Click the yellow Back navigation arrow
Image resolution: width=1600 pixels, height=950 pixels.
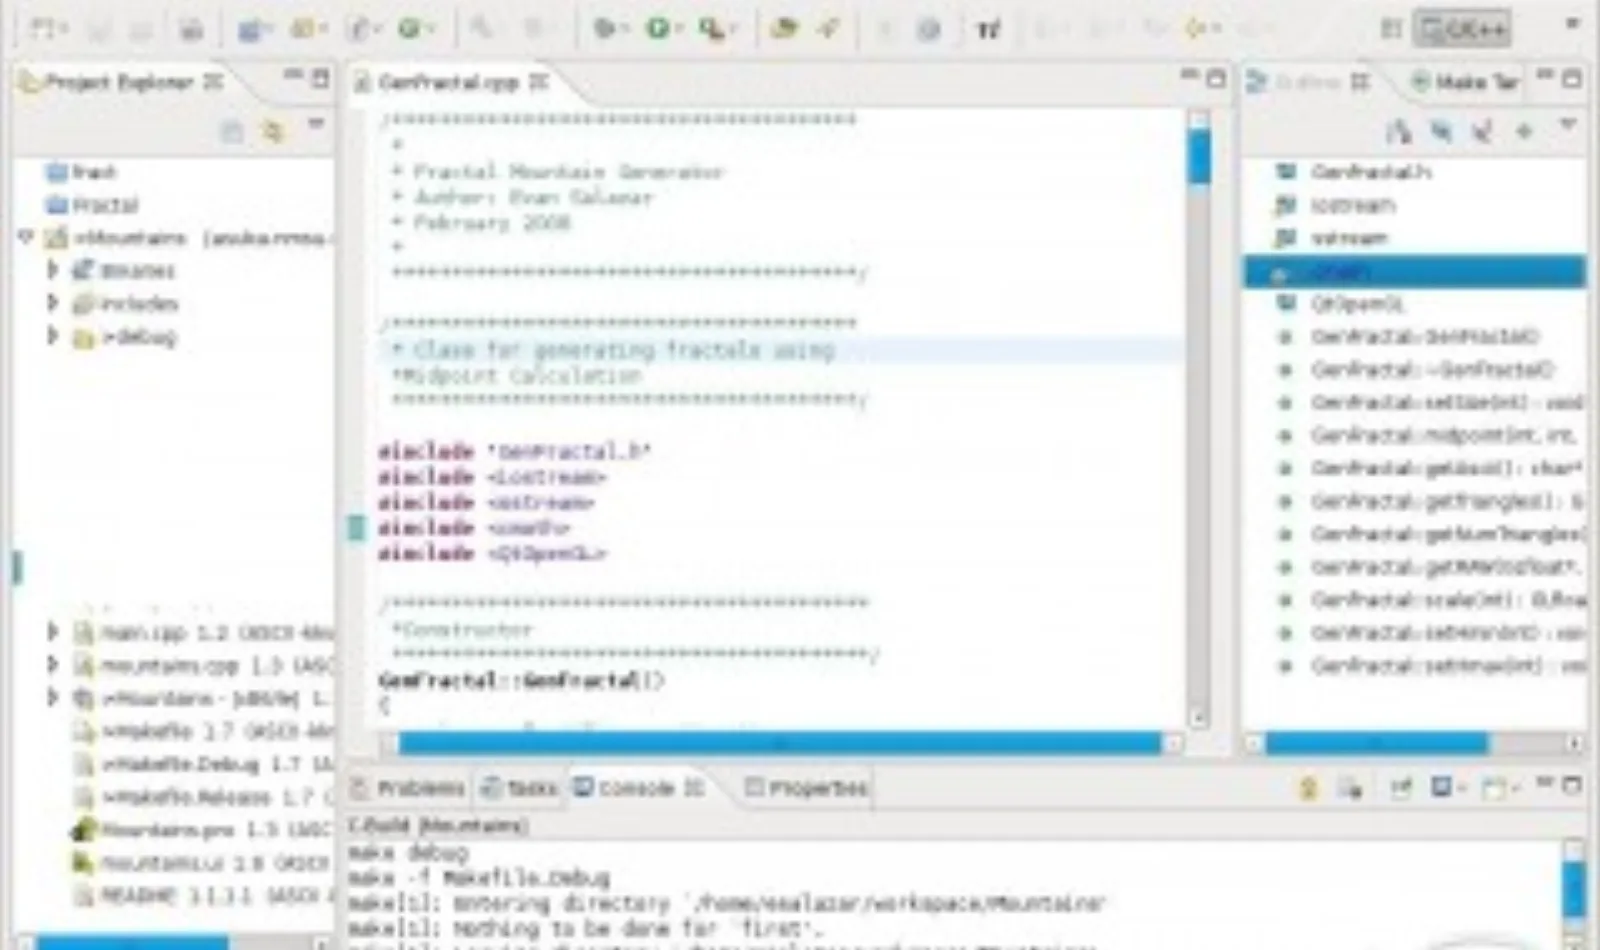pyautogui.click(x=1194, y=29)
